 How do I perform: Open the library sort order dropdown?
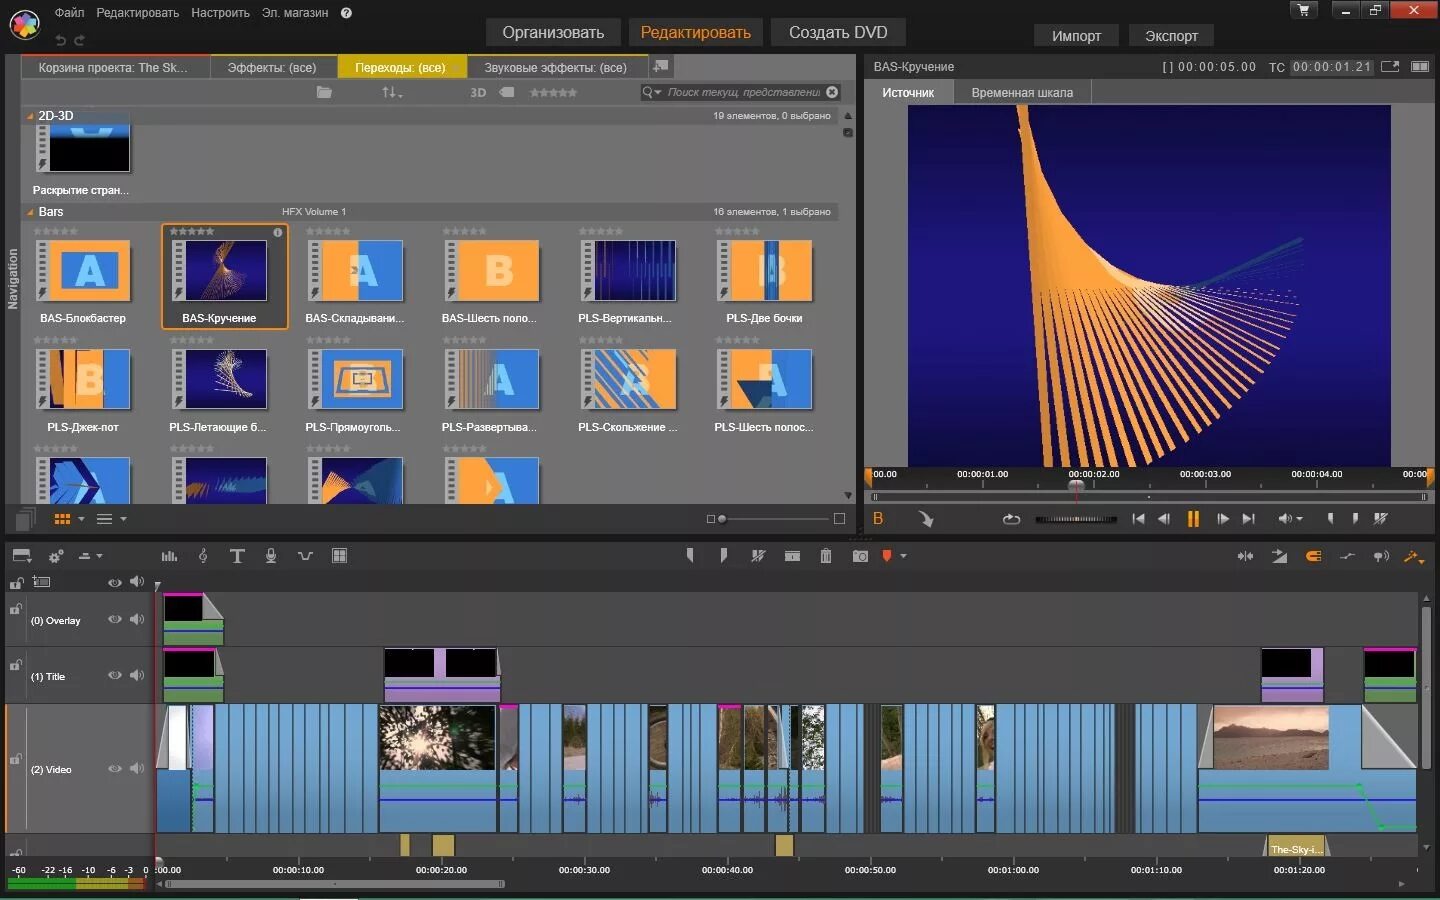(x=392, y=92)
